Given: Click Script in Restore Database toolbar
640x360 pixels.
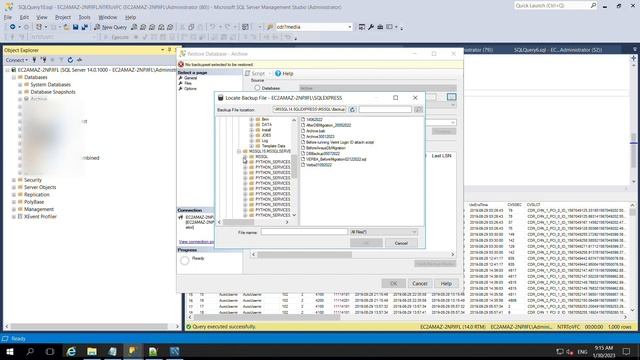Looking at the screenshot, I should coord(255,73).
